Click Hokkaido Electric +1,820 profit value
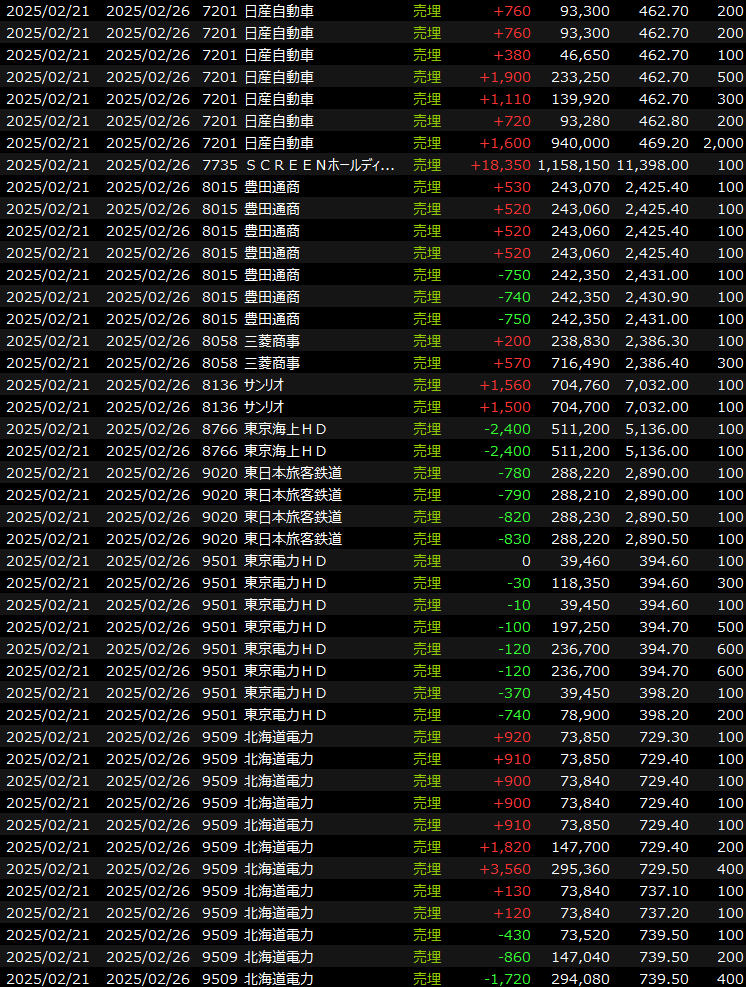 [505, 847]
